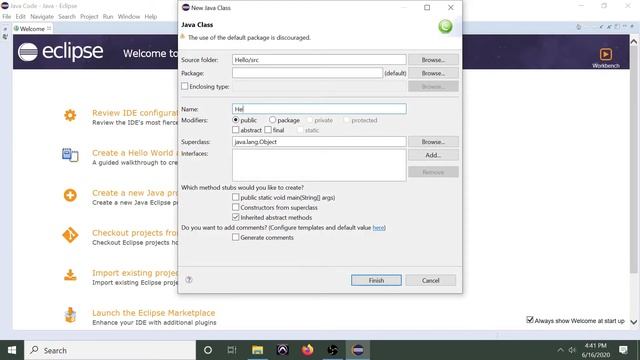Click the volume icon in system tray
Screen dimensions: 640x360
(x=572, y=350)
